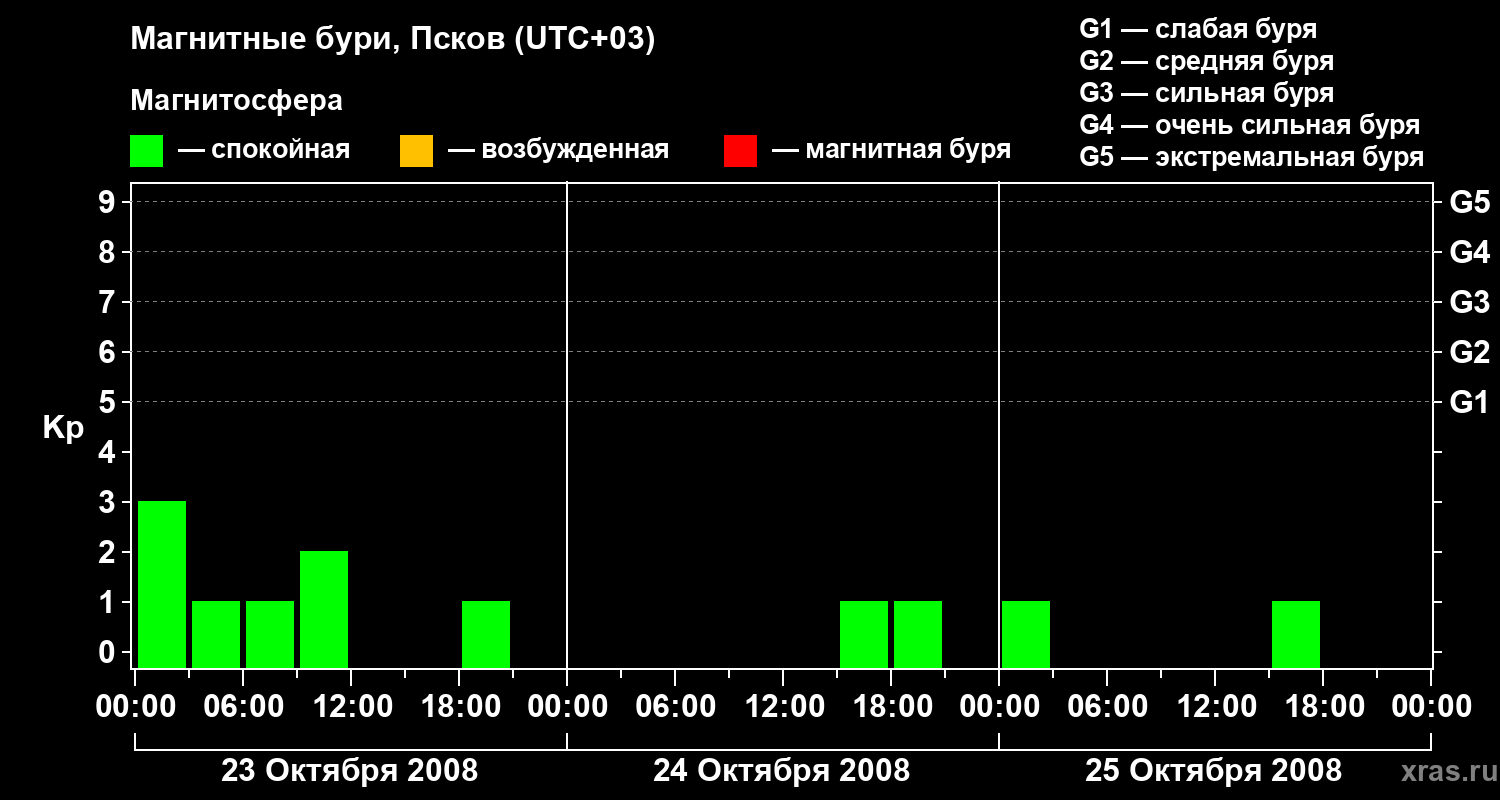Screen dimensions: 1500x800
Task: Click the 'G2 — средняя буря' legend line
Action: click(x=1206, y=61)
